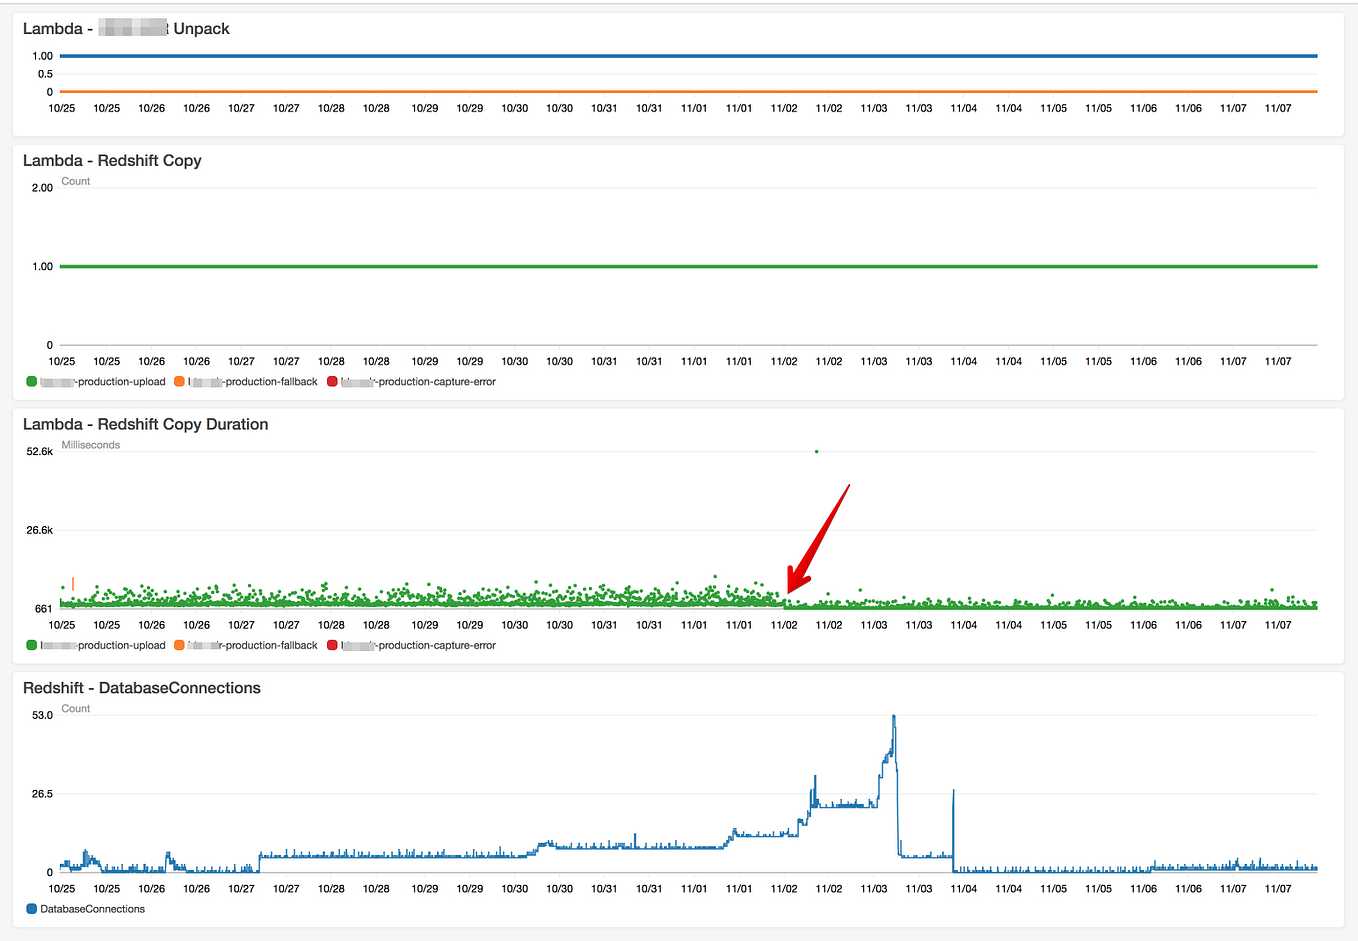Click the blue DatabaseConnections legend marker
This screenshot has width=1358, height=941.
coord(31,908)
